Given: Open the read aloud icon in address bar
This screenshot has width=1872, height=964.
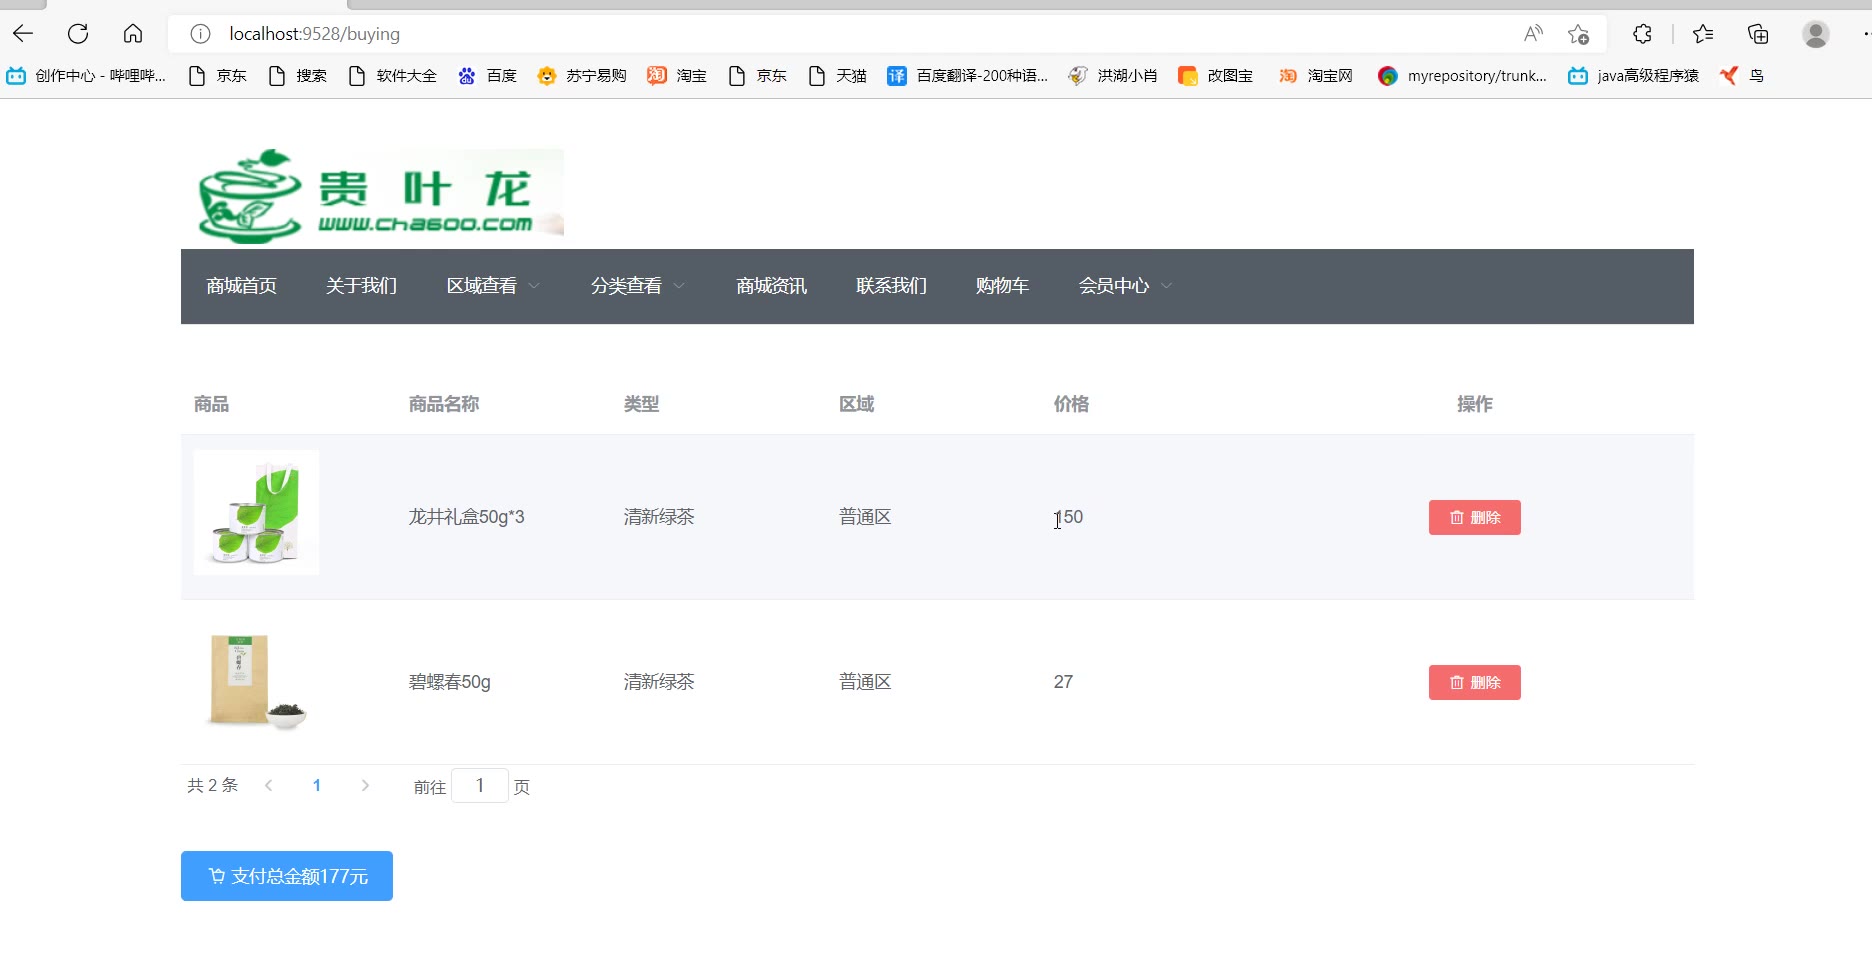Looking at the screenshot, I should click(1532, 34).
